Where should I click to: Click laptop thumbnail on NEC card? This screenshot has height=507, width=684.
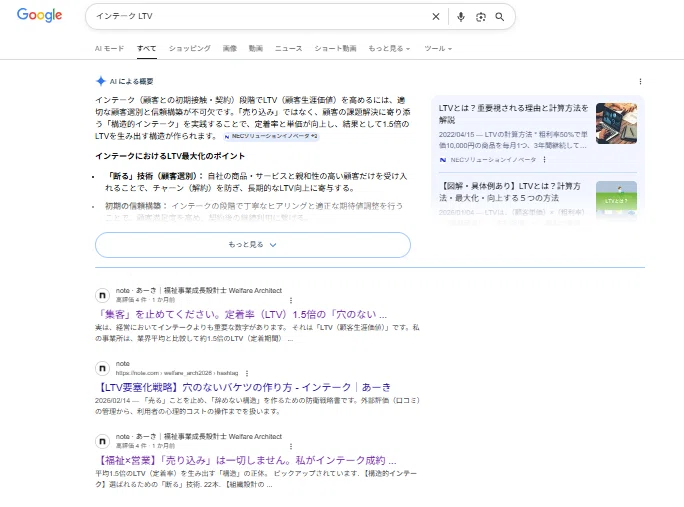[x=616, y=123]
